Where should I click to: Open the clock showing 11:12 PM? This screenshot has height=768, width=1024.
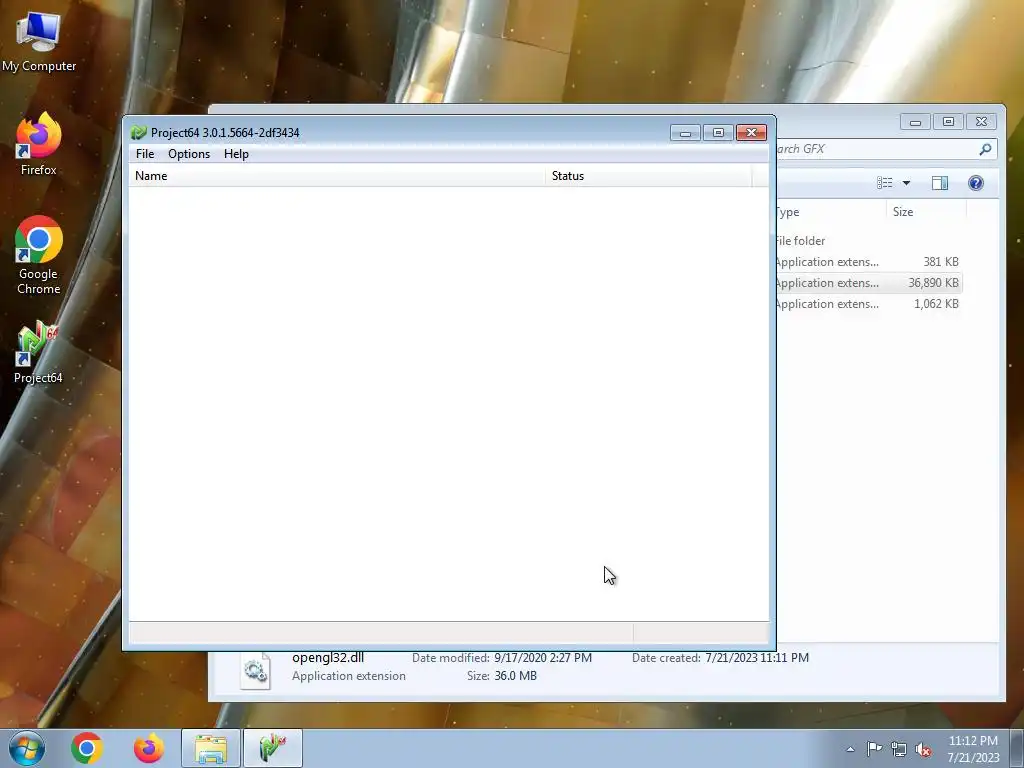point(973,749)
